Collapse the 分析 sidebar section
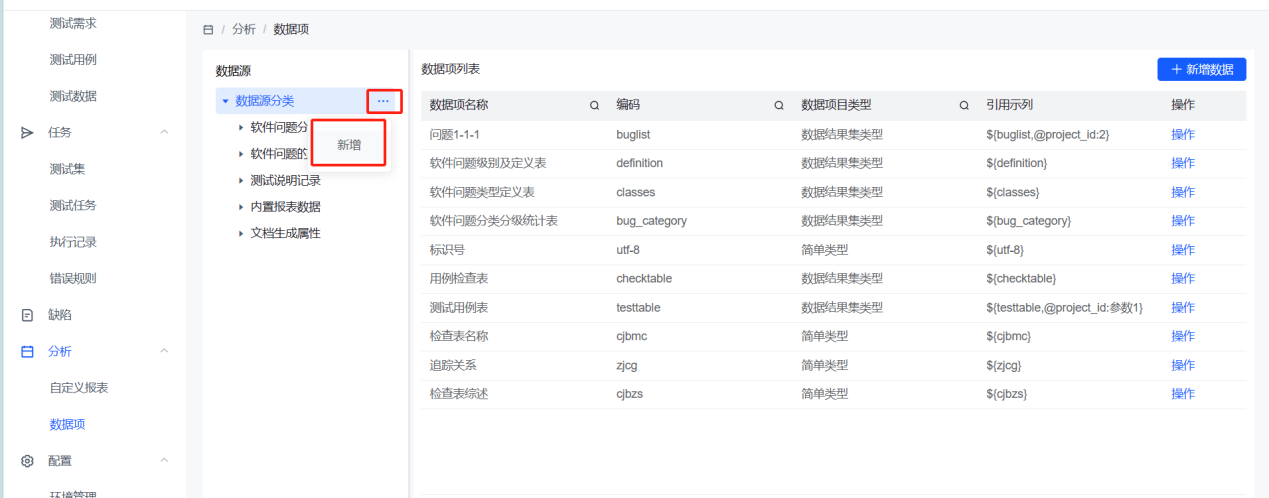Image resolution: width=1269 pixels, height=498 pixels. point(164,351)
